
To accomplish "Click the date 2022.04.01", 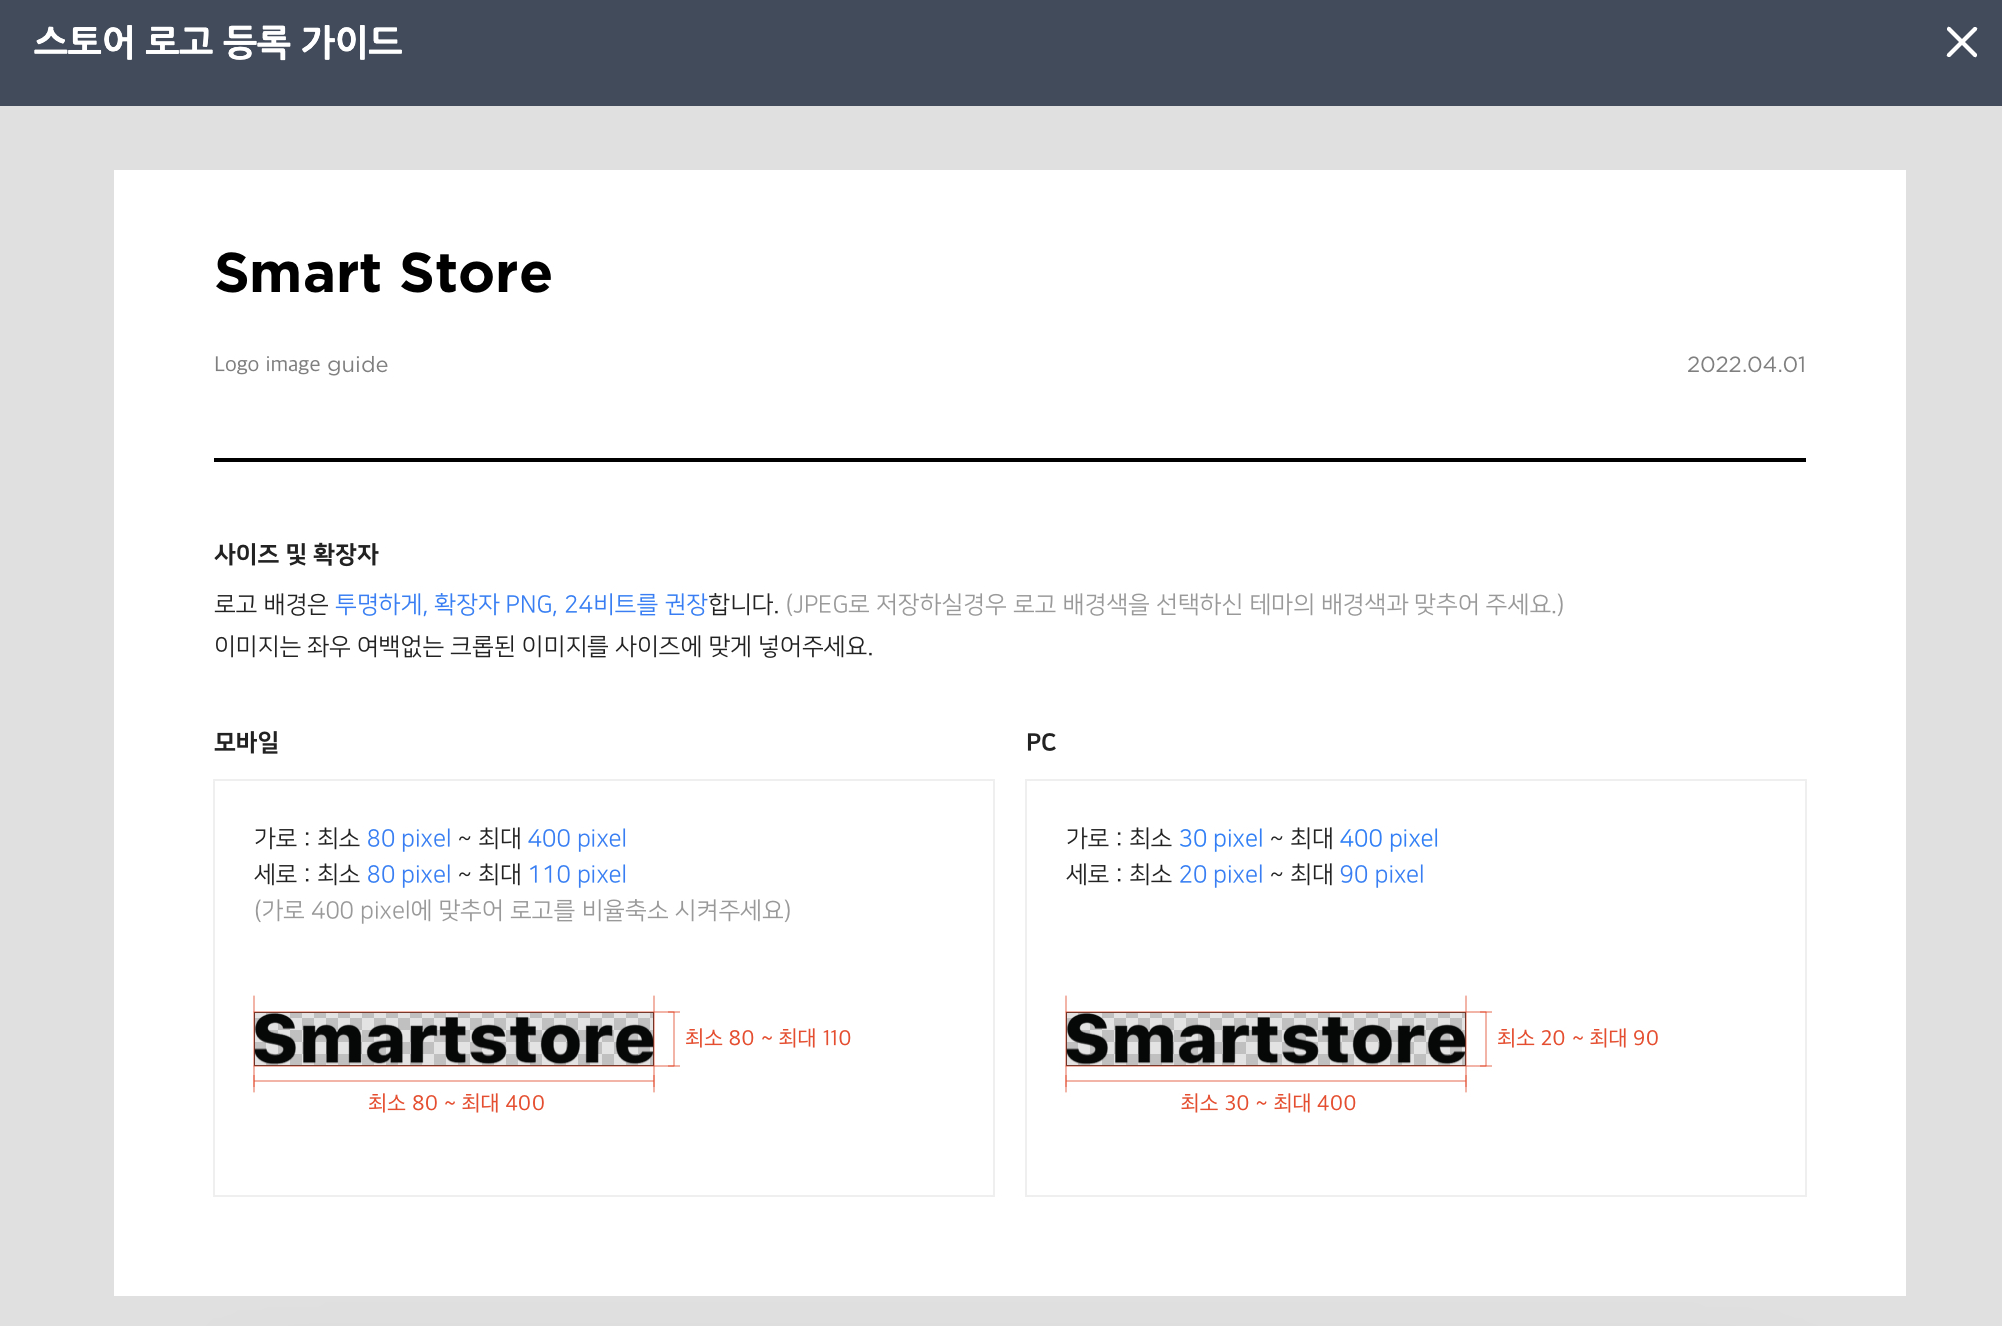I will [1746, 364].
